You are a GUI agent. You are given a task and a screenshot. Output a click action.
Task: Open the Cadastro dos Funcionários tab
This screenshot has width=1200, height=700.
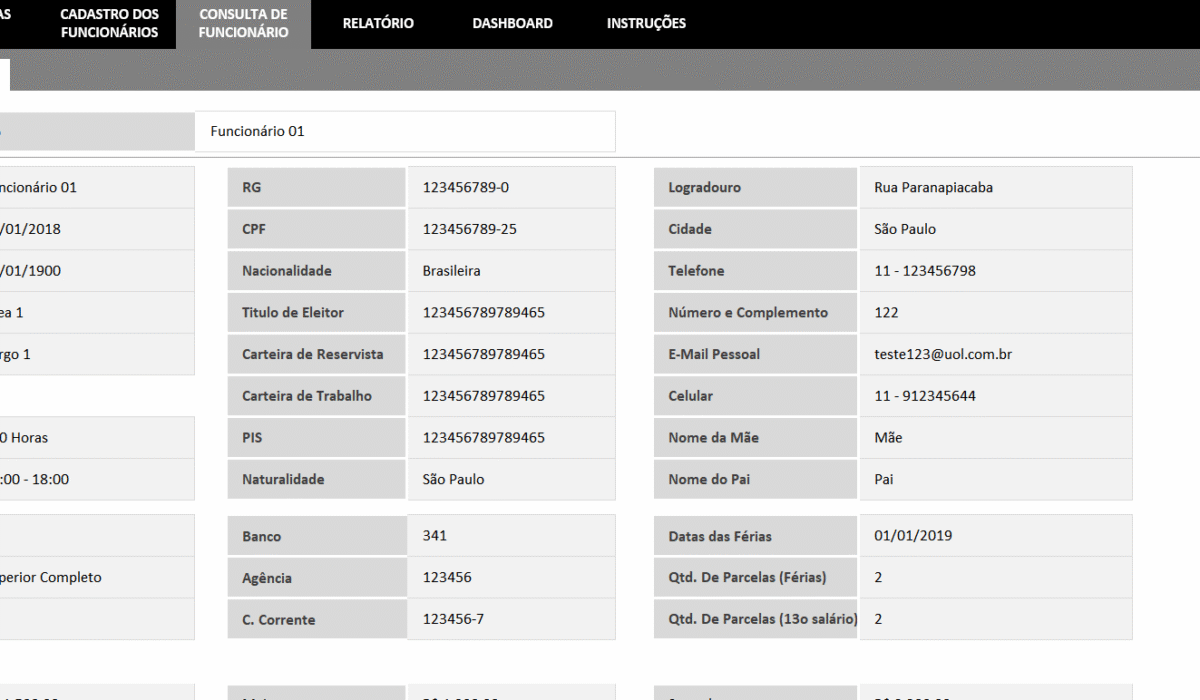pos(109,24)
